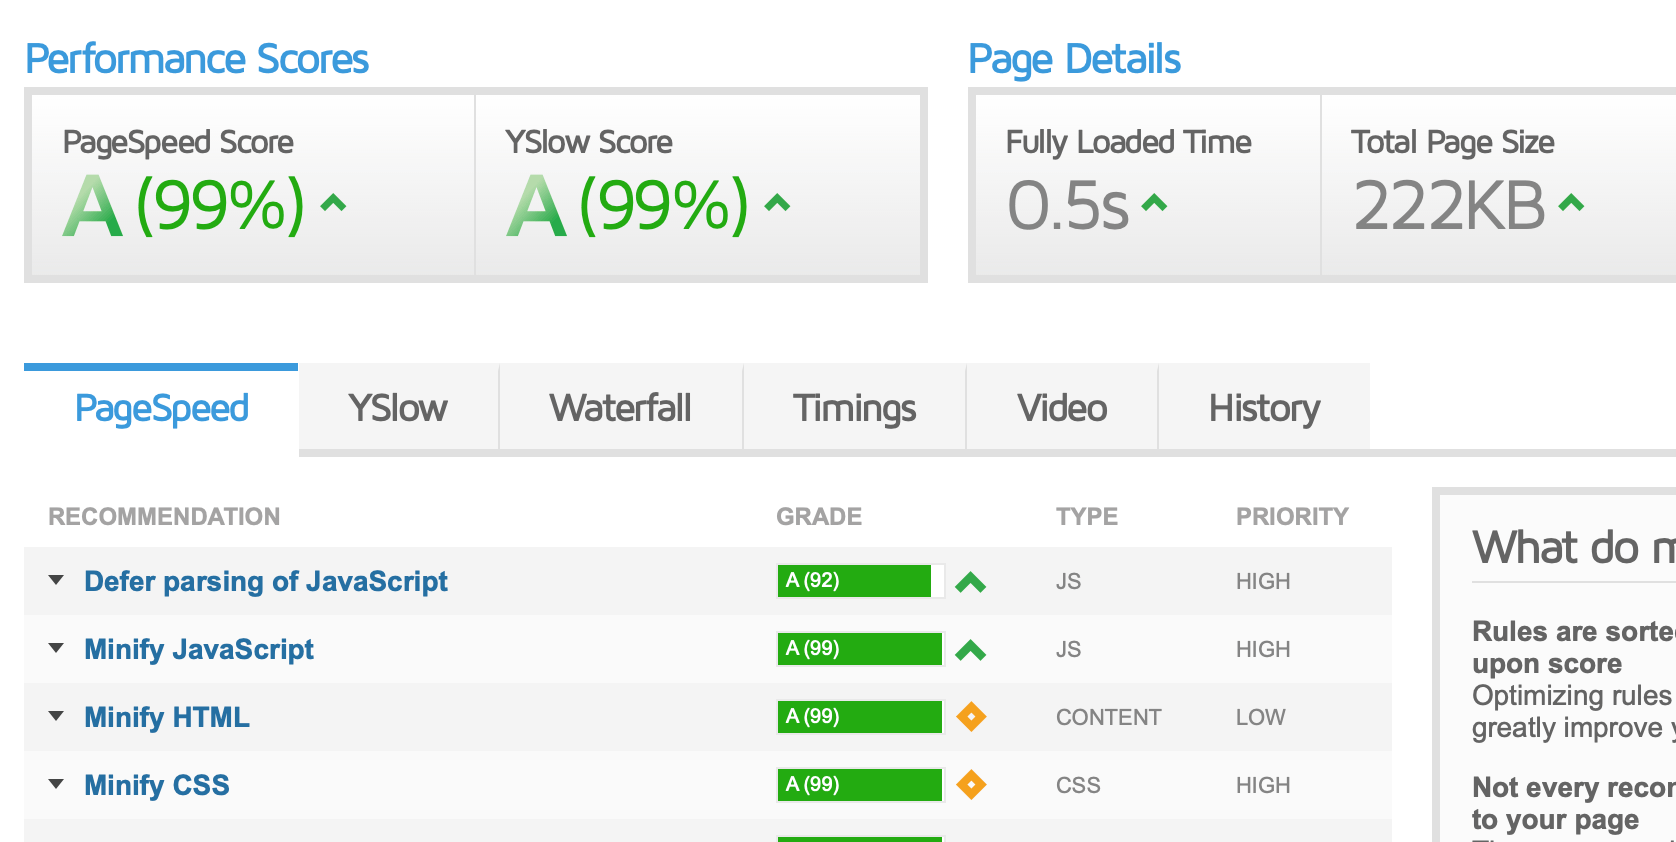This screenshot has width=1676, height=842.
Task: Click orange diamond icon in Minify CSS row
Action: pos(971,785)
